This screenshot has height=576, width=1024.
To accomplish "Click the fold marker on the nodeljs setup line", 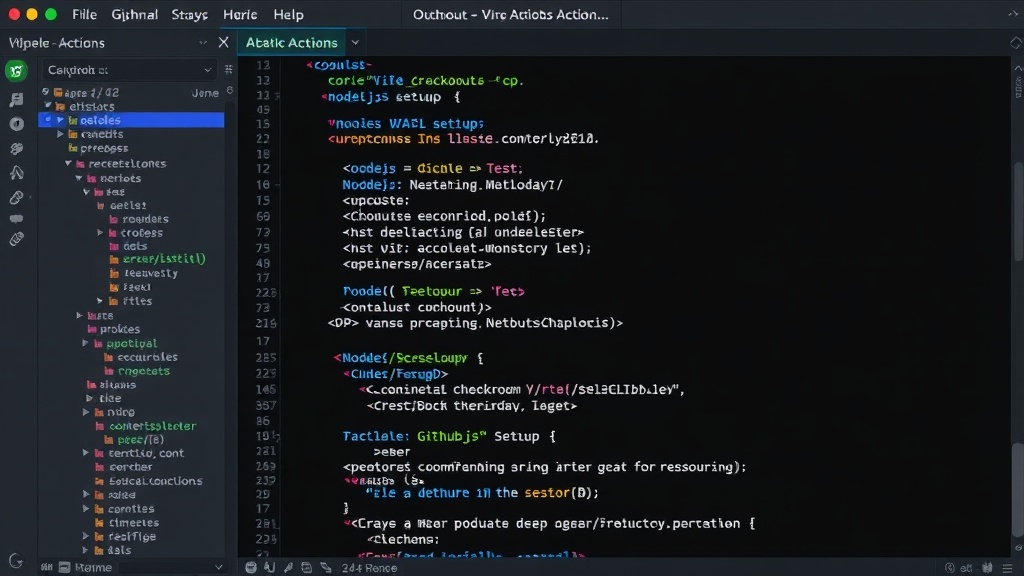I will pos(278,97).
